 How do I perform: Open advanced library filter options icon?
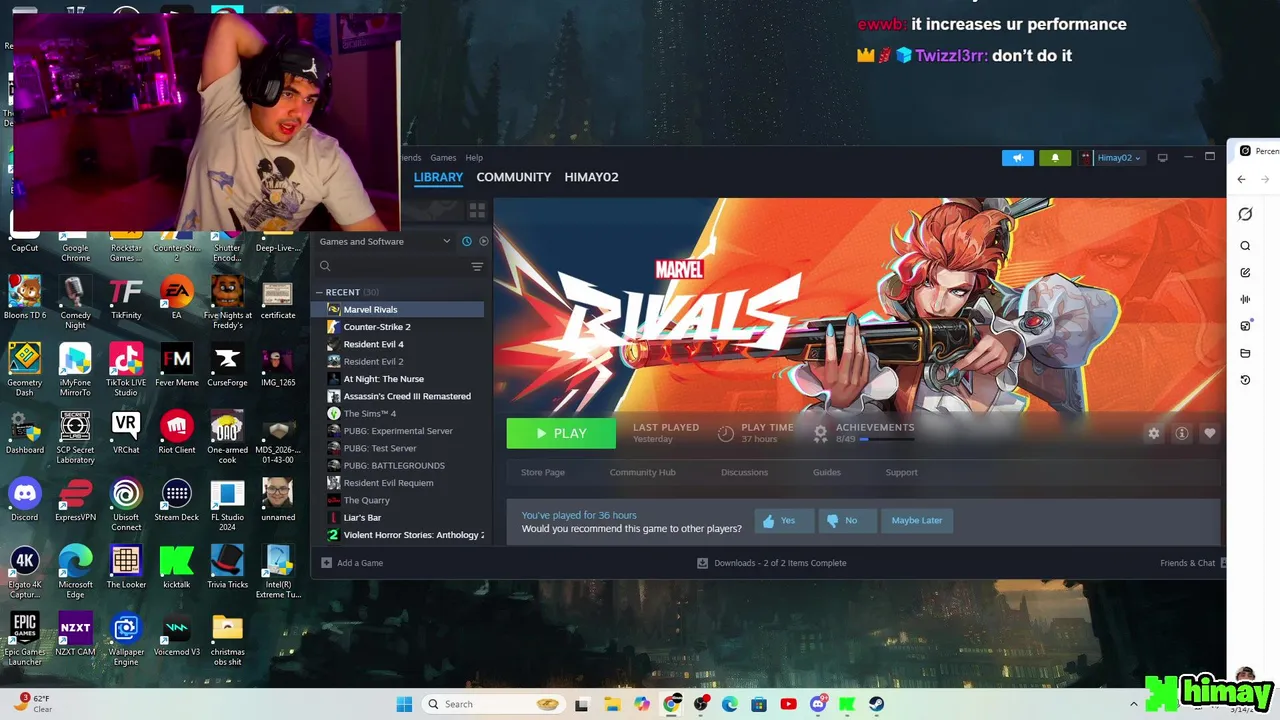(477, 266)
